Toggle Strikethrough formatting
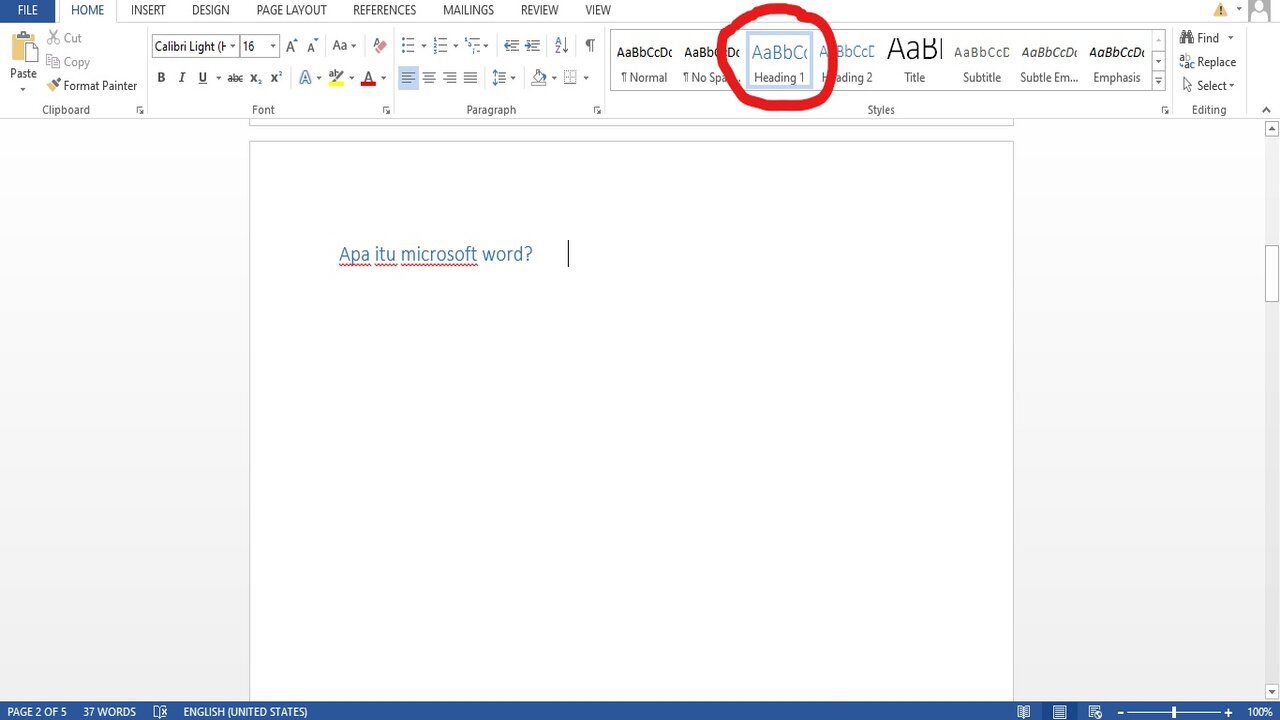The image size is (1280, 720). pyautogui.click(x=235, y=78)
